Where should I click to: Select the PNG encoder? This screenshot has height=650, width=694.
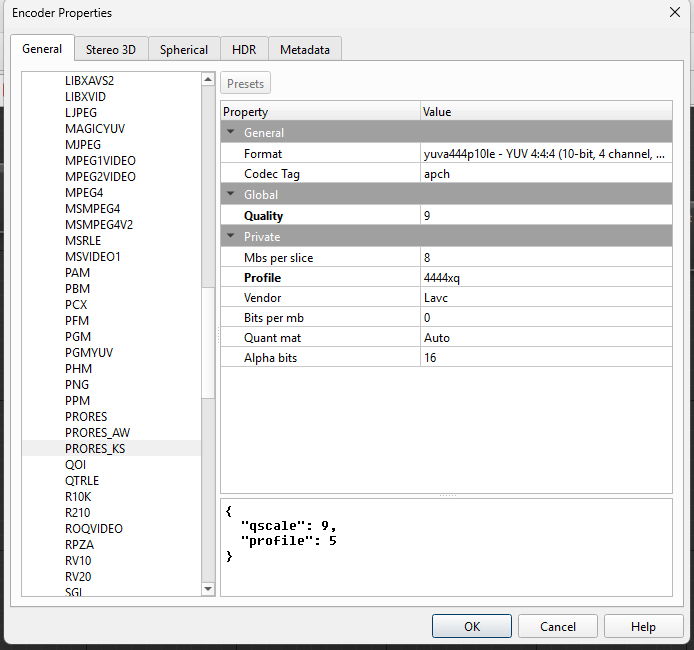tap(77, 384)
